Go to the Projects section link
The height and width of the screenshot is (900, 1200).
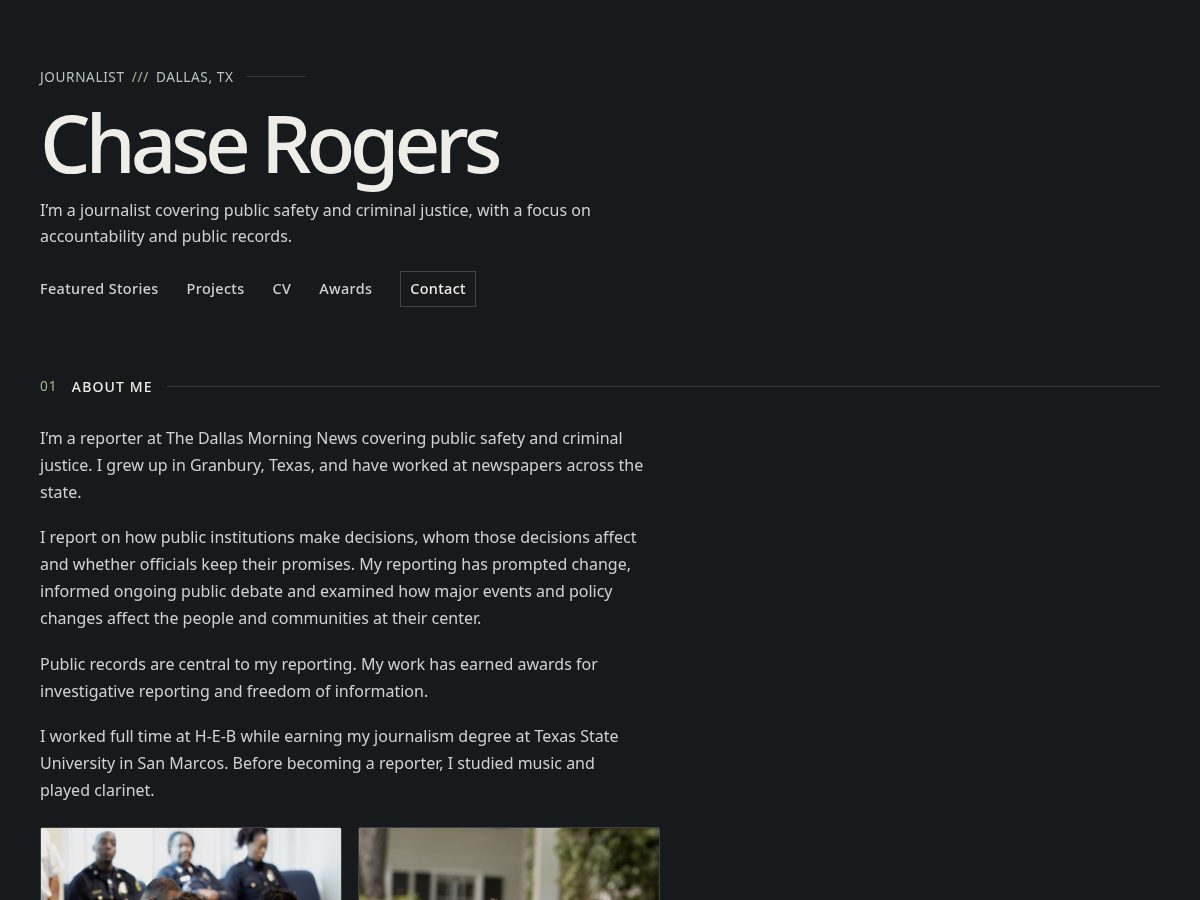pos(215,289)
